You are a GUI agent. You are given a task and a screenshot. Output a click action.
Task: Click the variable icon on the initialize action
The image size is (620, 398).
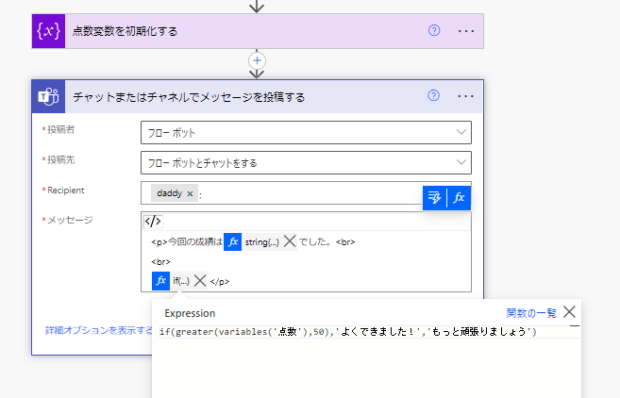48,31
